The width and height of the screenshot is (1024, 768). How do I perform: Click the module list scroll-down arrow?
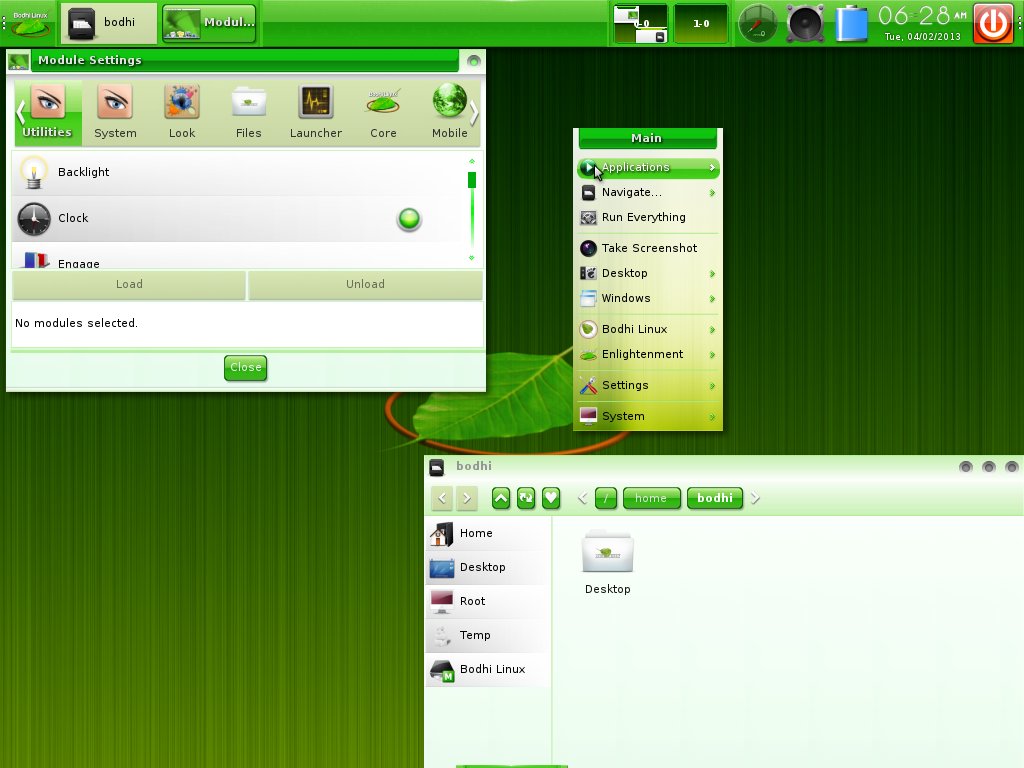(472, 258)
